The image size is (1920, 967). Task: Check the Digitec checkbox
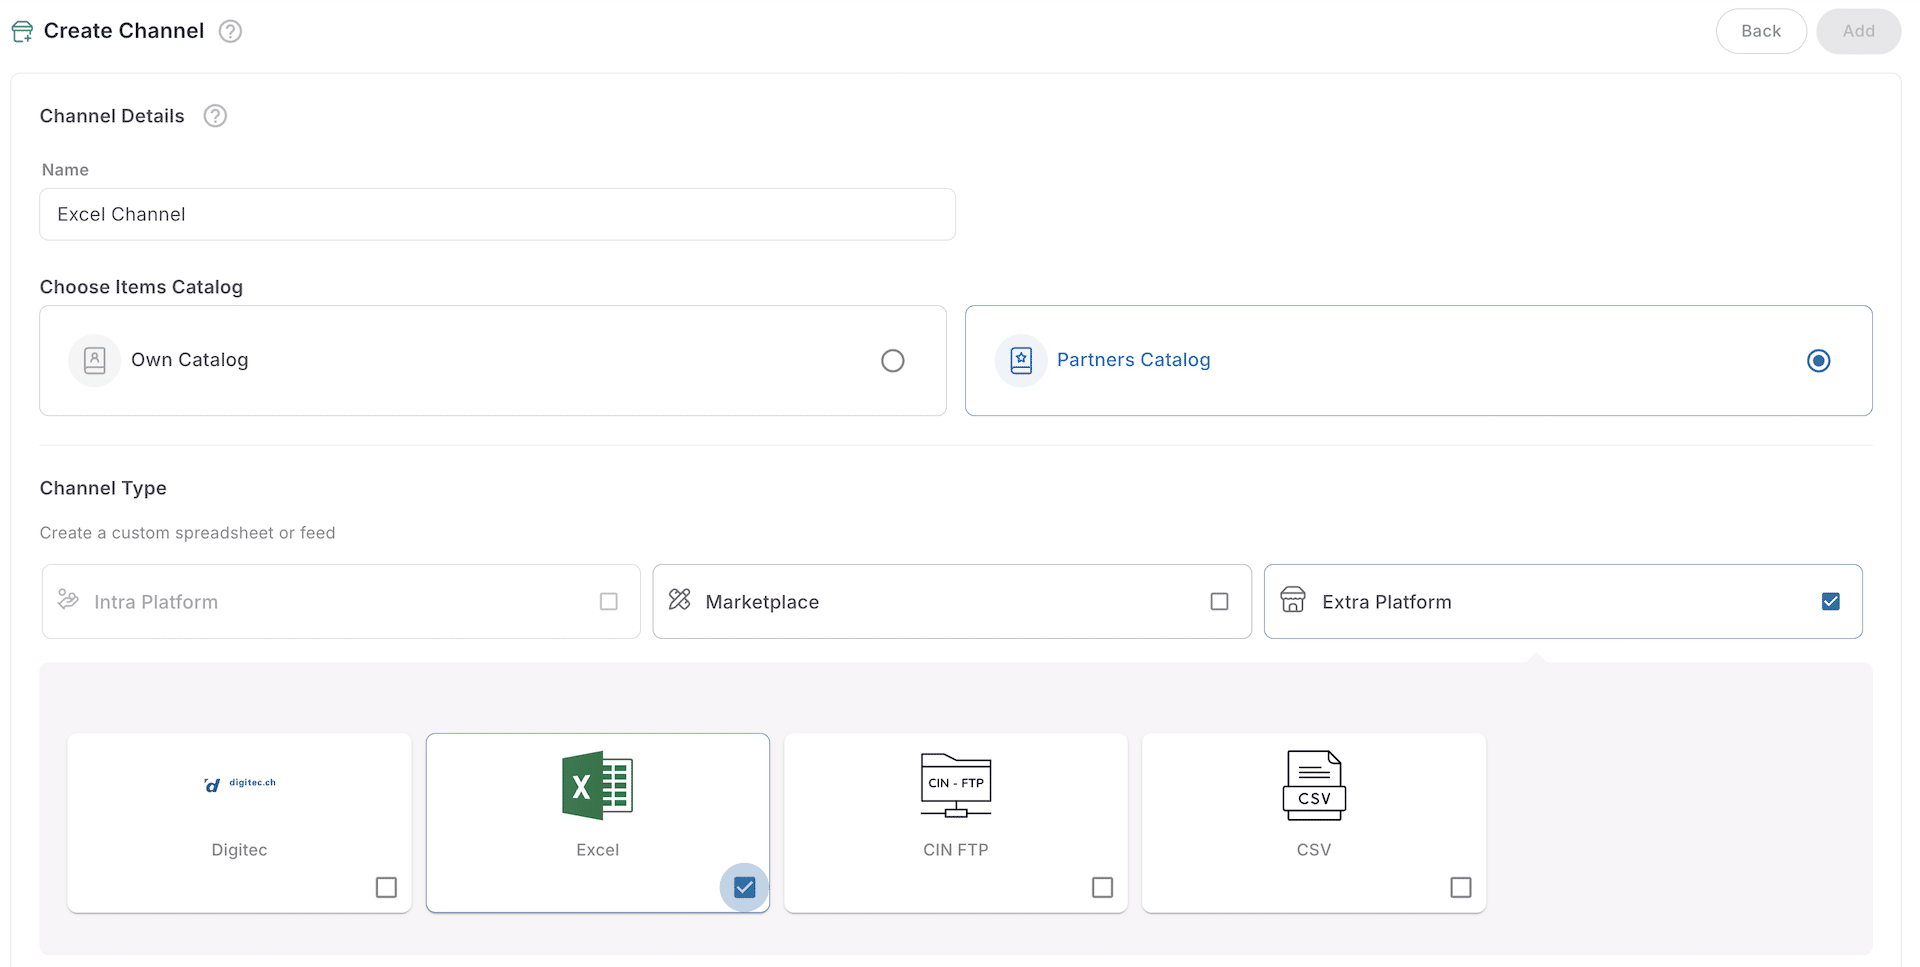point(387,888)
